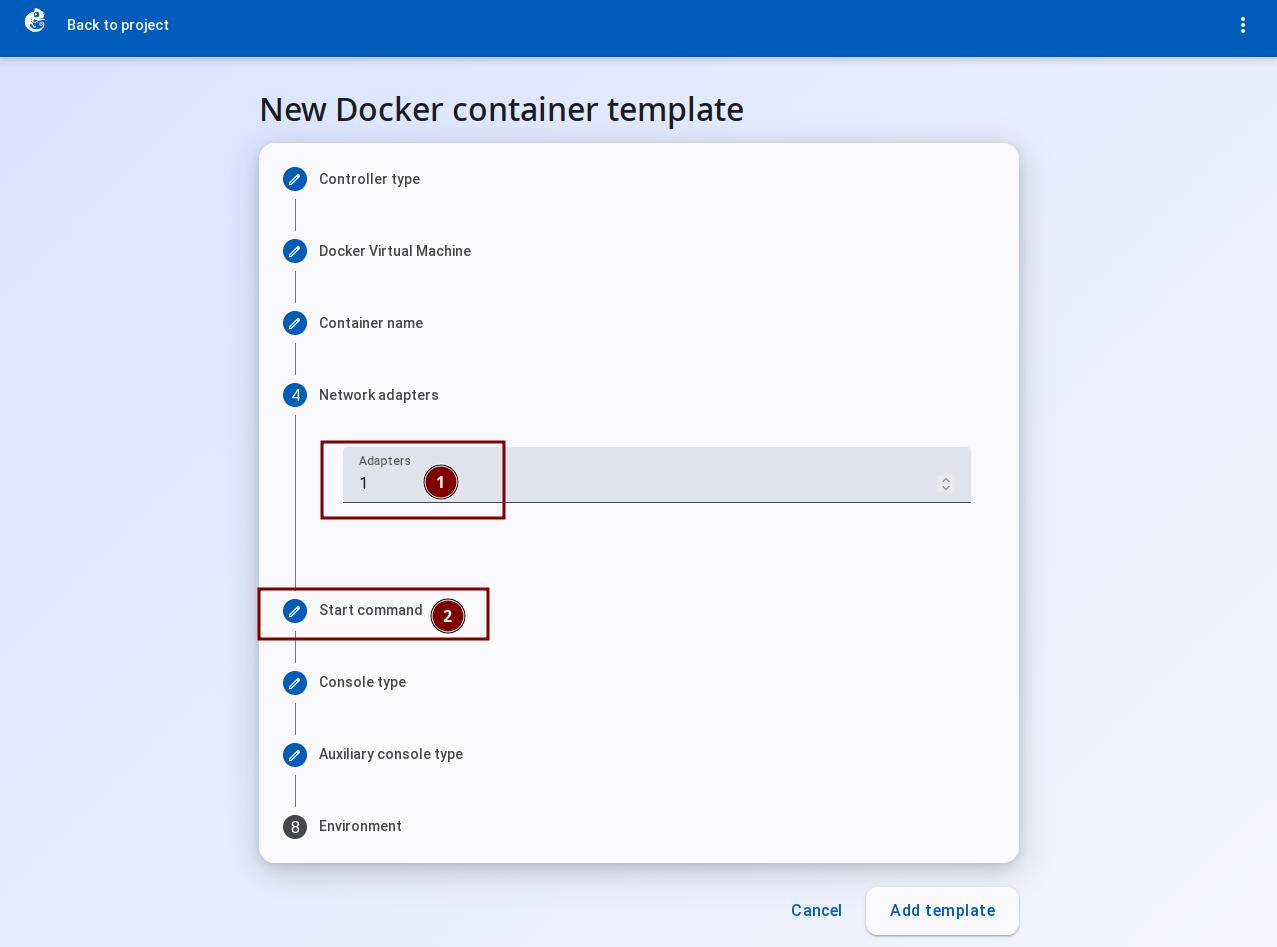Open the Auxiliary console type step
Screen dimensions: 1277x947
coord(391,754)
